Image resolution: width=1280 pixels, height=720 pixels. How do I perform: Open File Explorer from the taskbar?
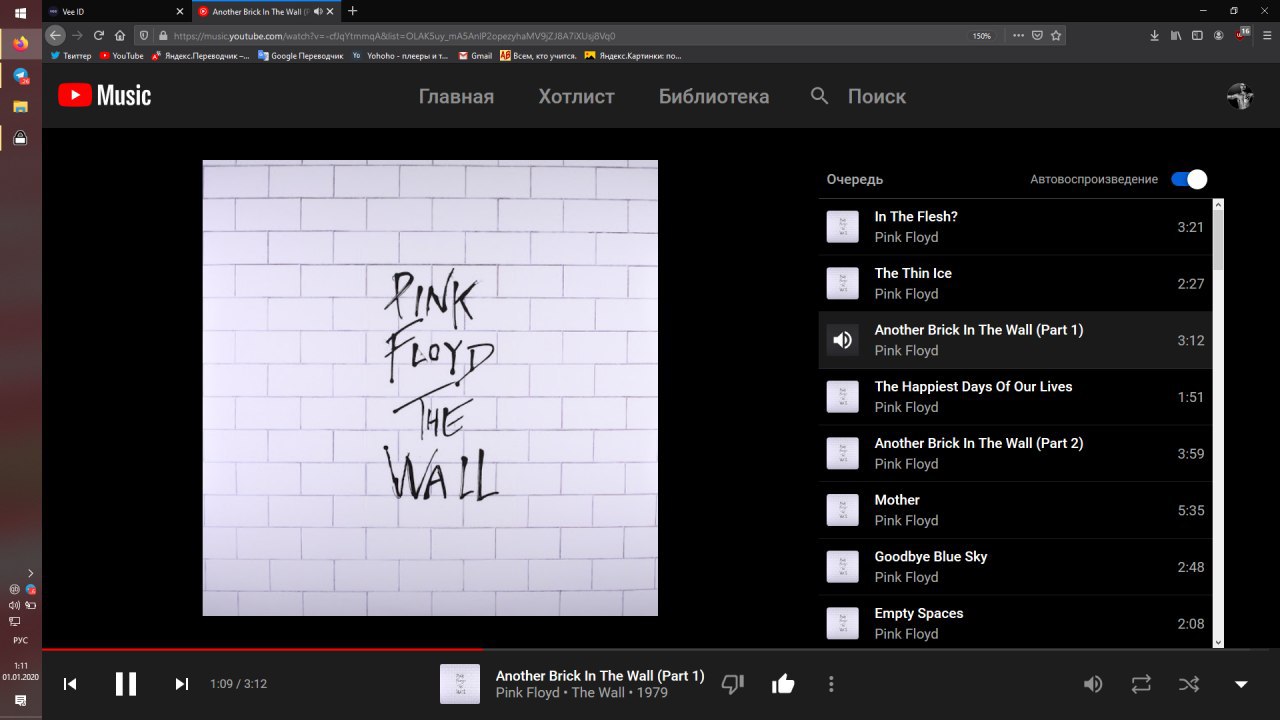[20, 106]
